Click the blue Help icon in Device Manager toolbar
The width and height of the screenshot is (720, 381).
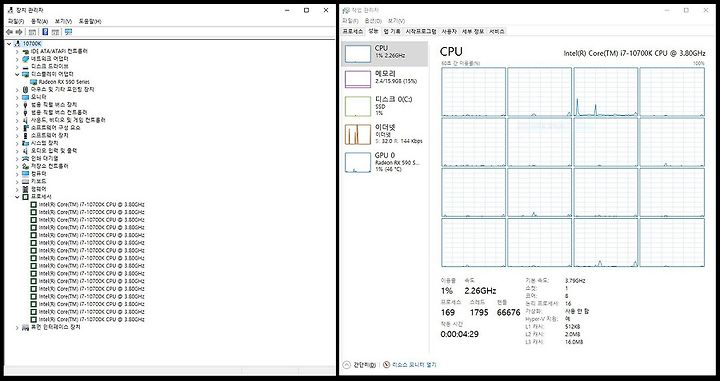pyautogui.click(x=45, y=32)
